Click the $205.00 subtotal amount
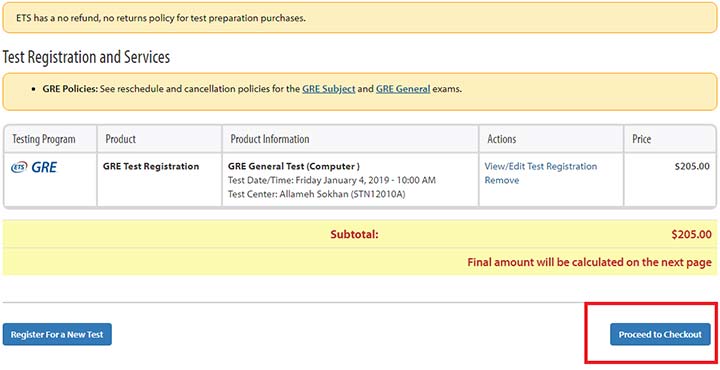The width and height of the screenshot is (720, 370). (x=691, y=235)
